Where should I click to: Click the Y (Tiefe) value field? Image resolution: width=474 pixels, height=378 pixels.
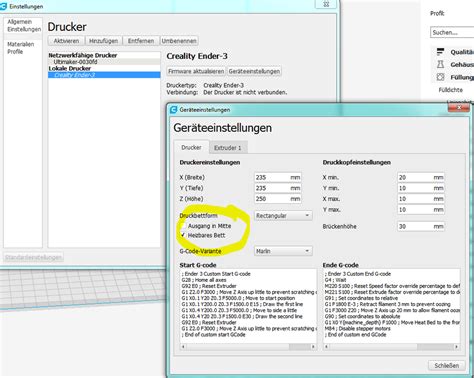278,188
